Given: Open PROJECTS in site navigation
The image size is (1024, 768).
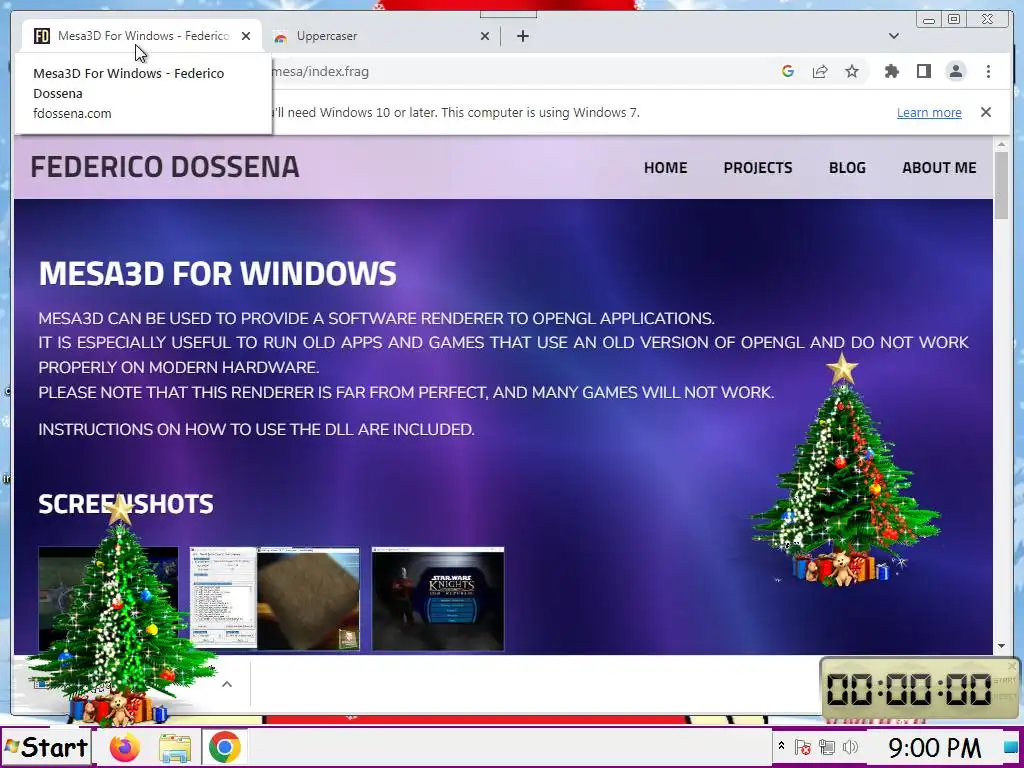Looking at the screenshot, I should [758, 168].
